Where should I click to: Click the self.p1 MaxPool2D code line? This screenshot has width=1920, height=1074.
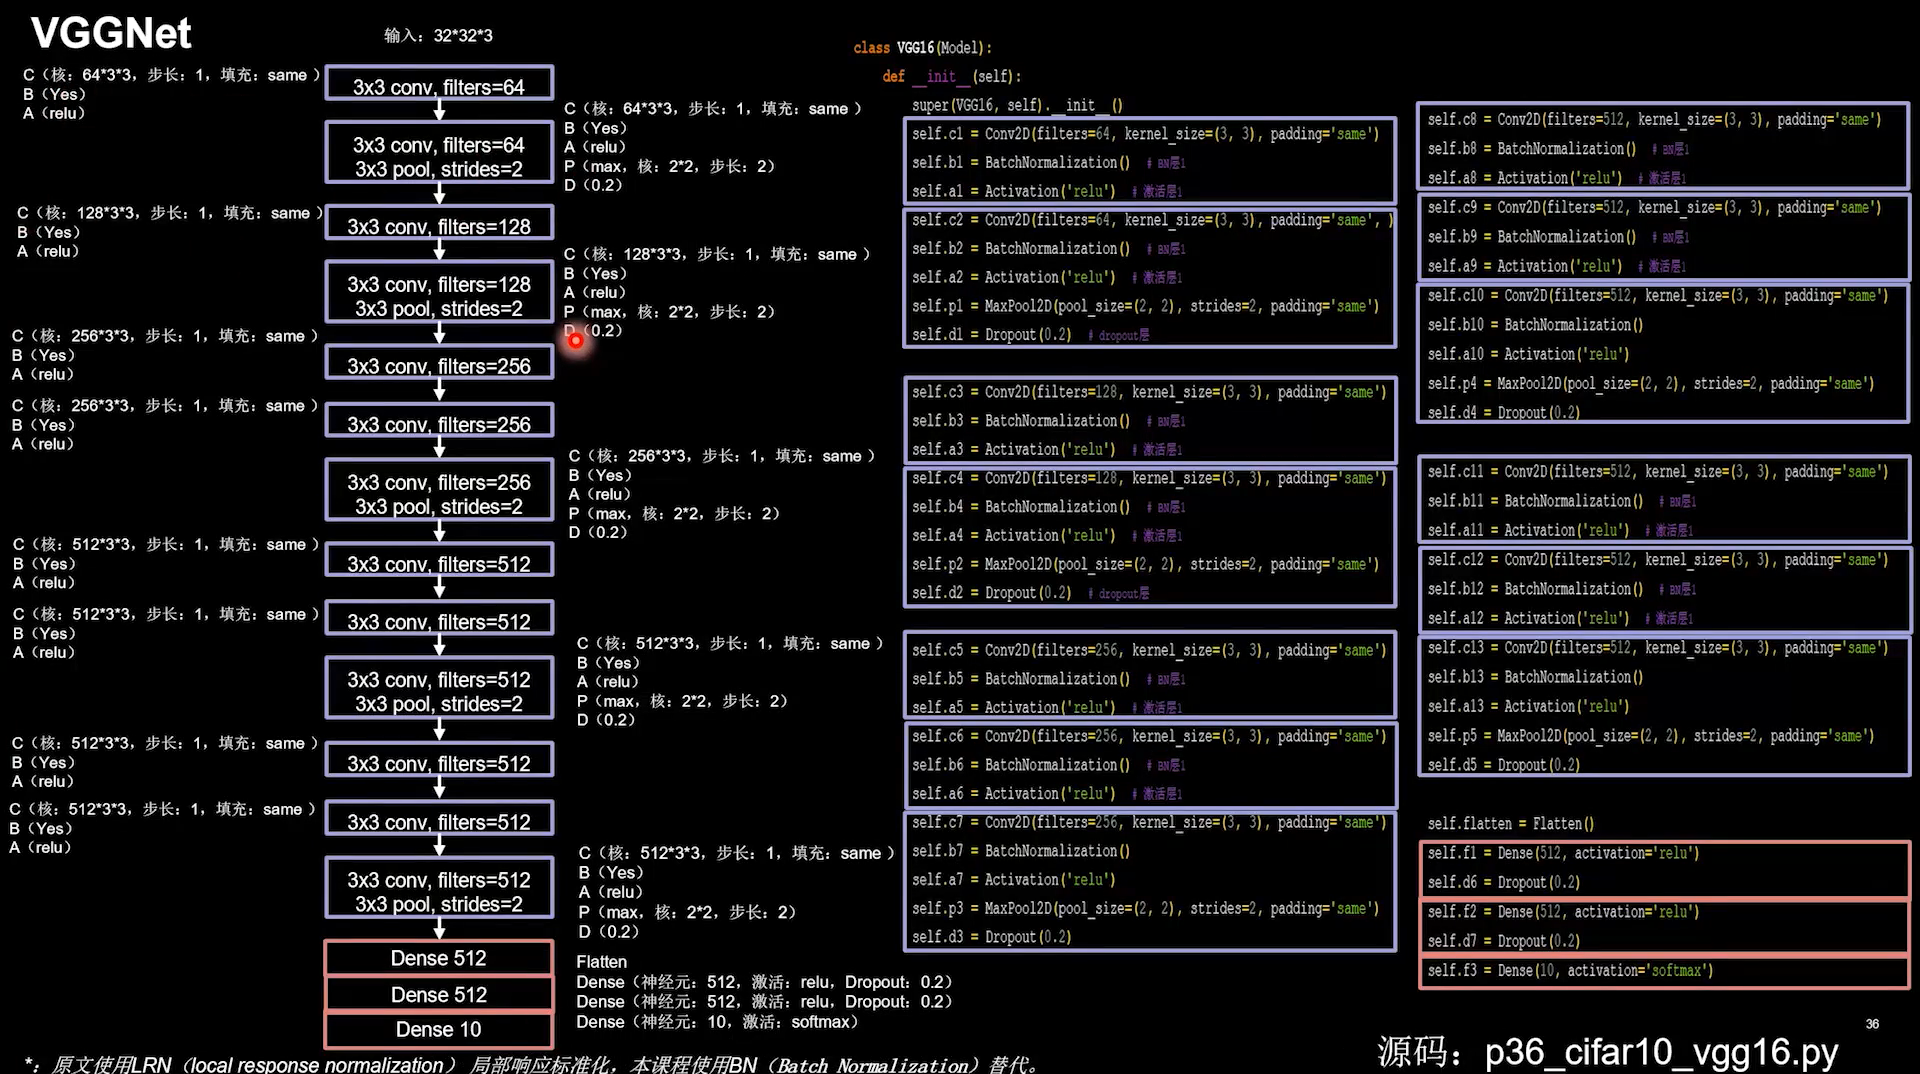[1145, 306]
